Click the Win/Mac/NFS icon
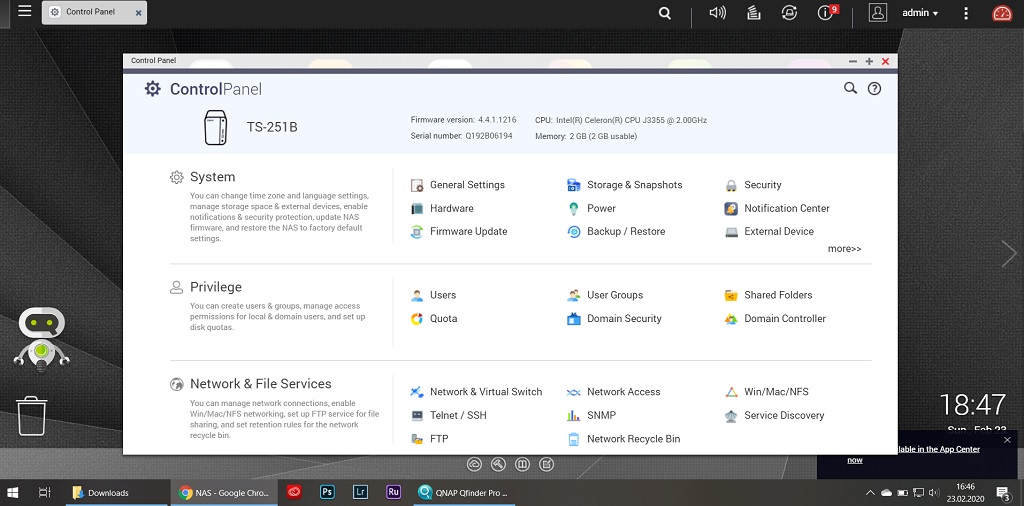1024x506 pixels. tap(731, 392)
